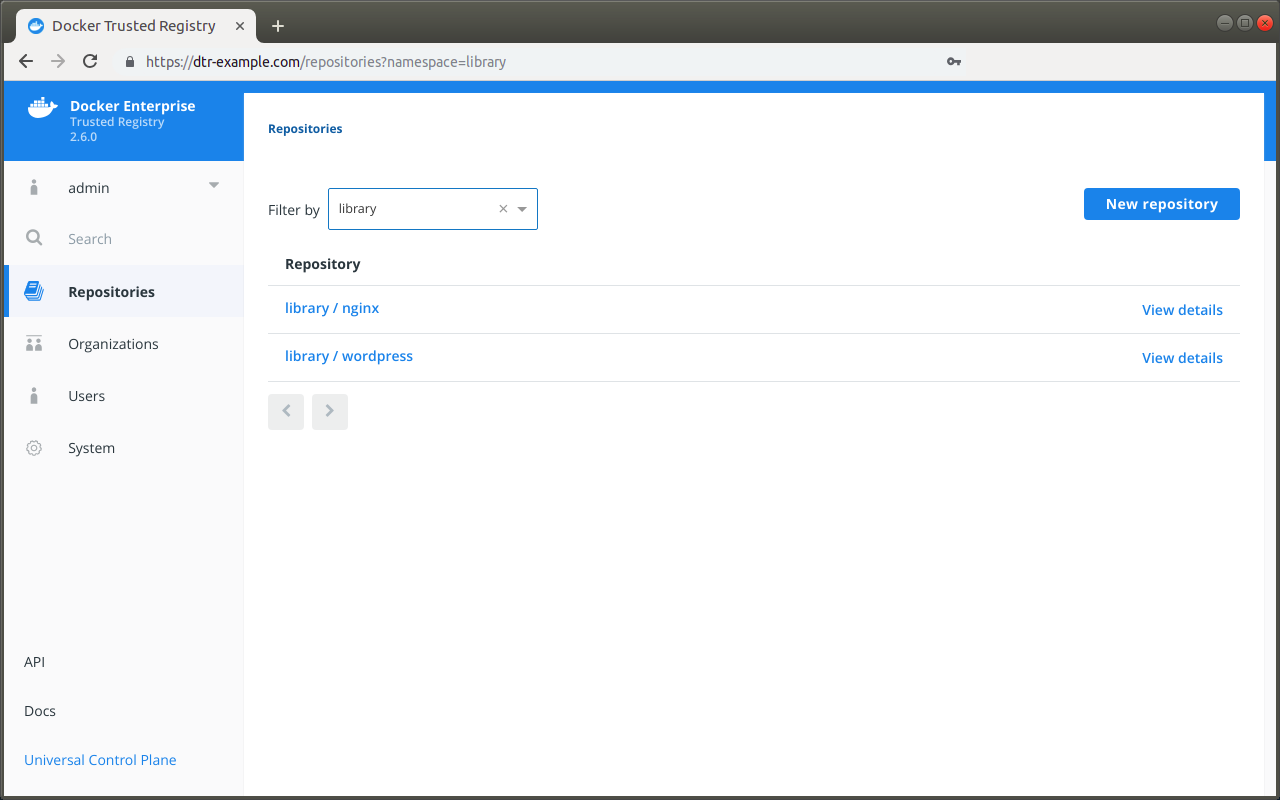Image resolution: width=1280 pixels, height=800 pixels.
Task: Go to the next page of repositories
Action: [x=330, y=411]
